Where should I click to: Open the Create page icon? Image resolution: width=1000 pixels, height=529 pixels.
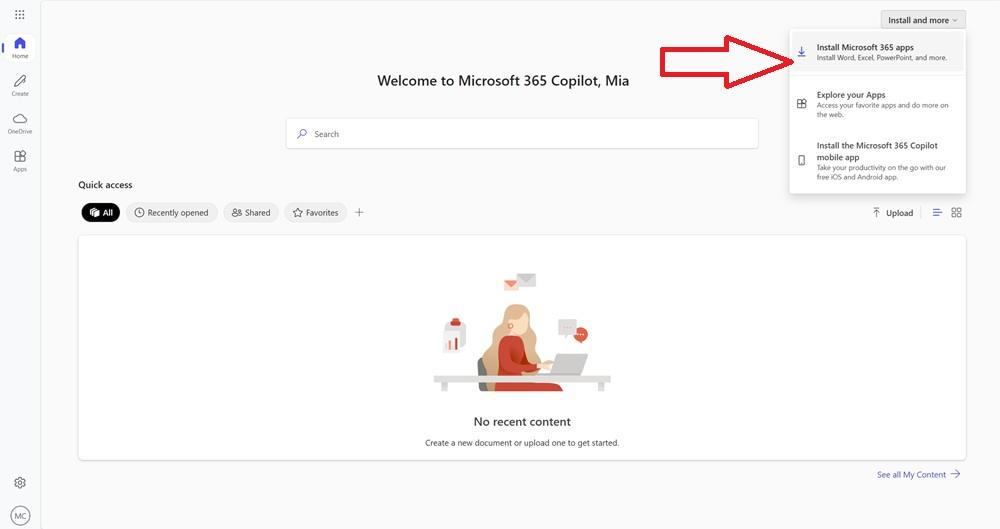[20, 84]
